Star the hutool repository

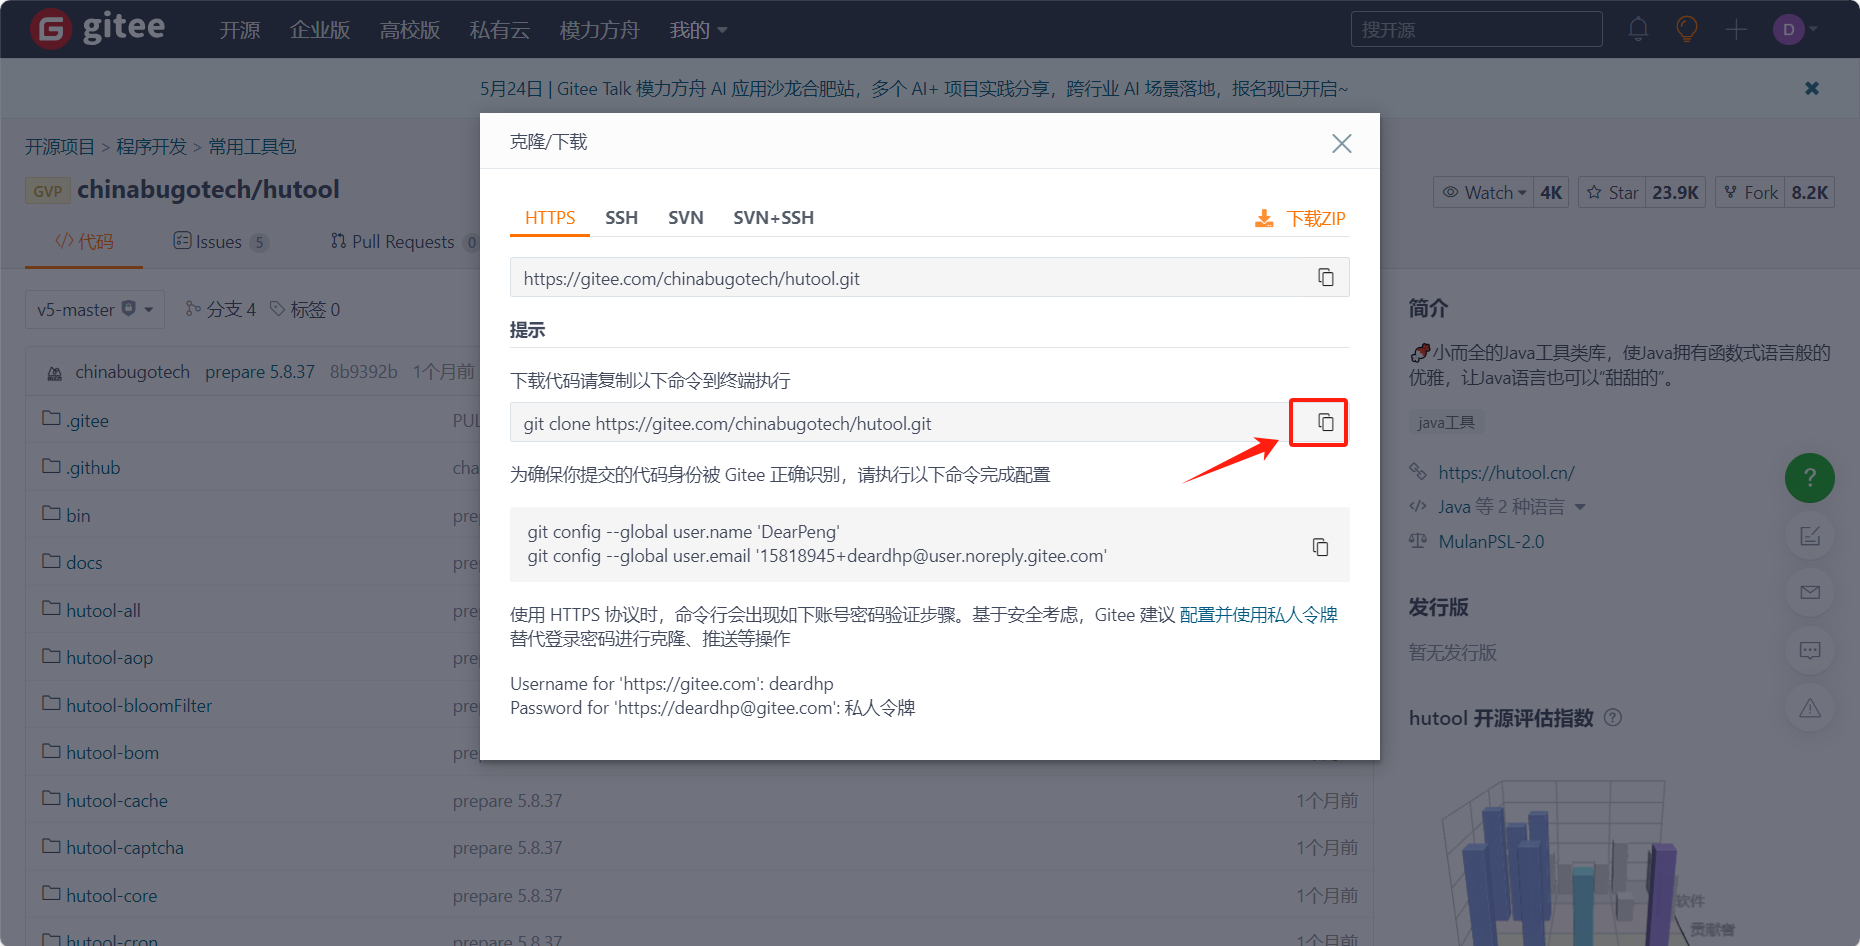tap(1612, 192)
